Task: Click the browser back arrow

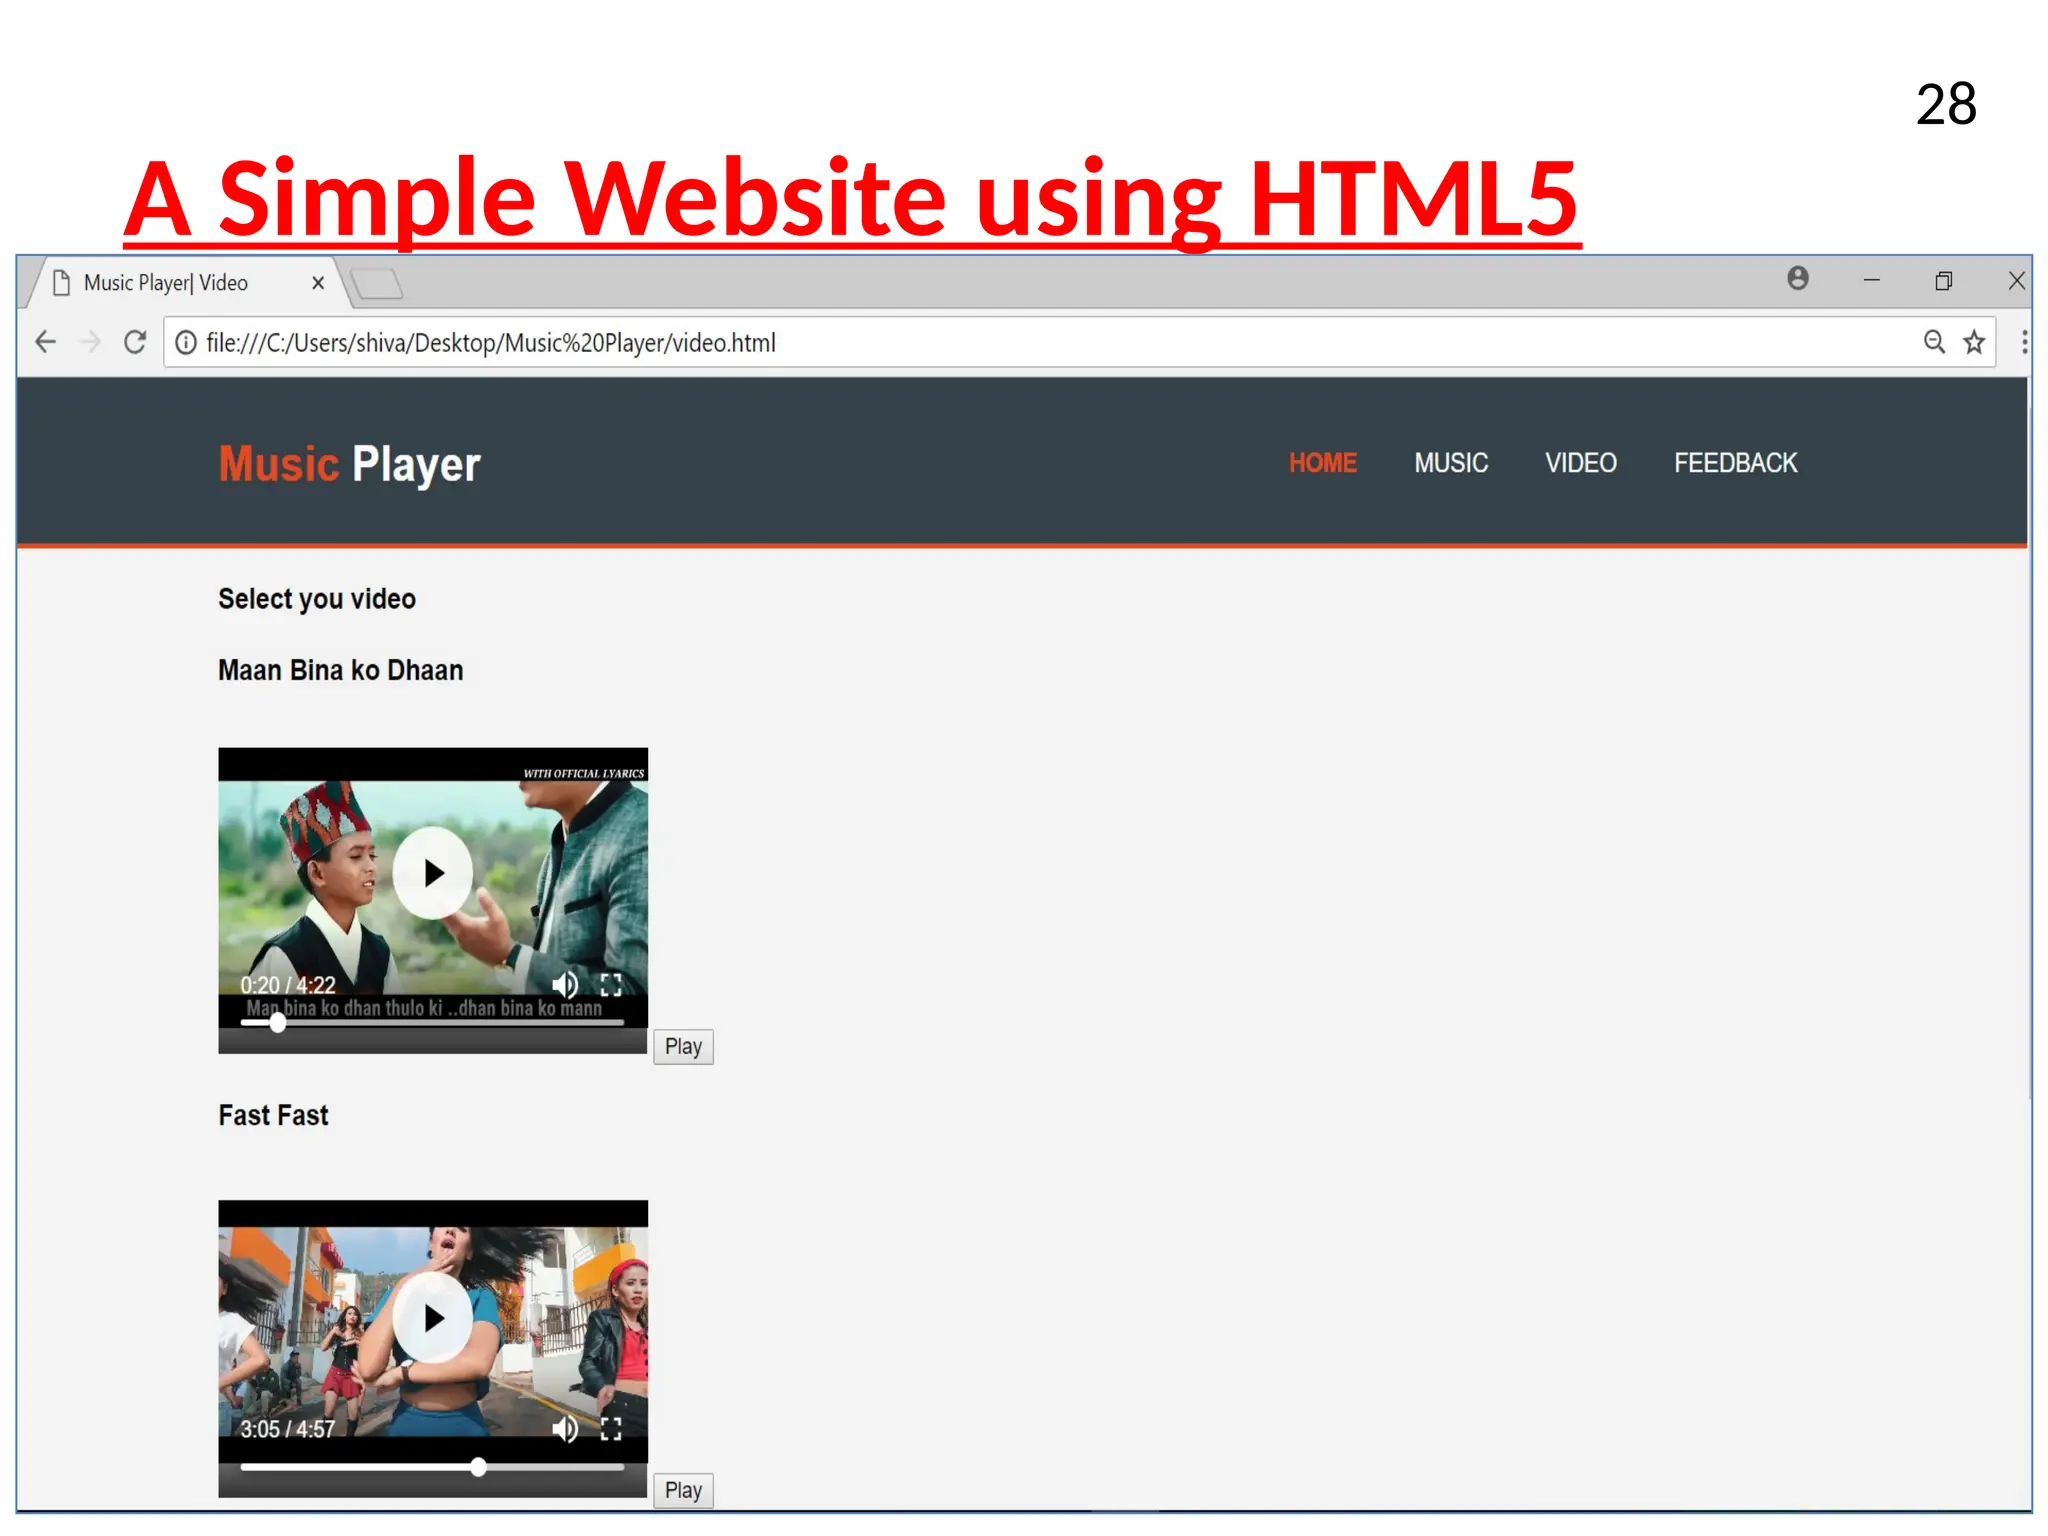Action: pos(45,342)
